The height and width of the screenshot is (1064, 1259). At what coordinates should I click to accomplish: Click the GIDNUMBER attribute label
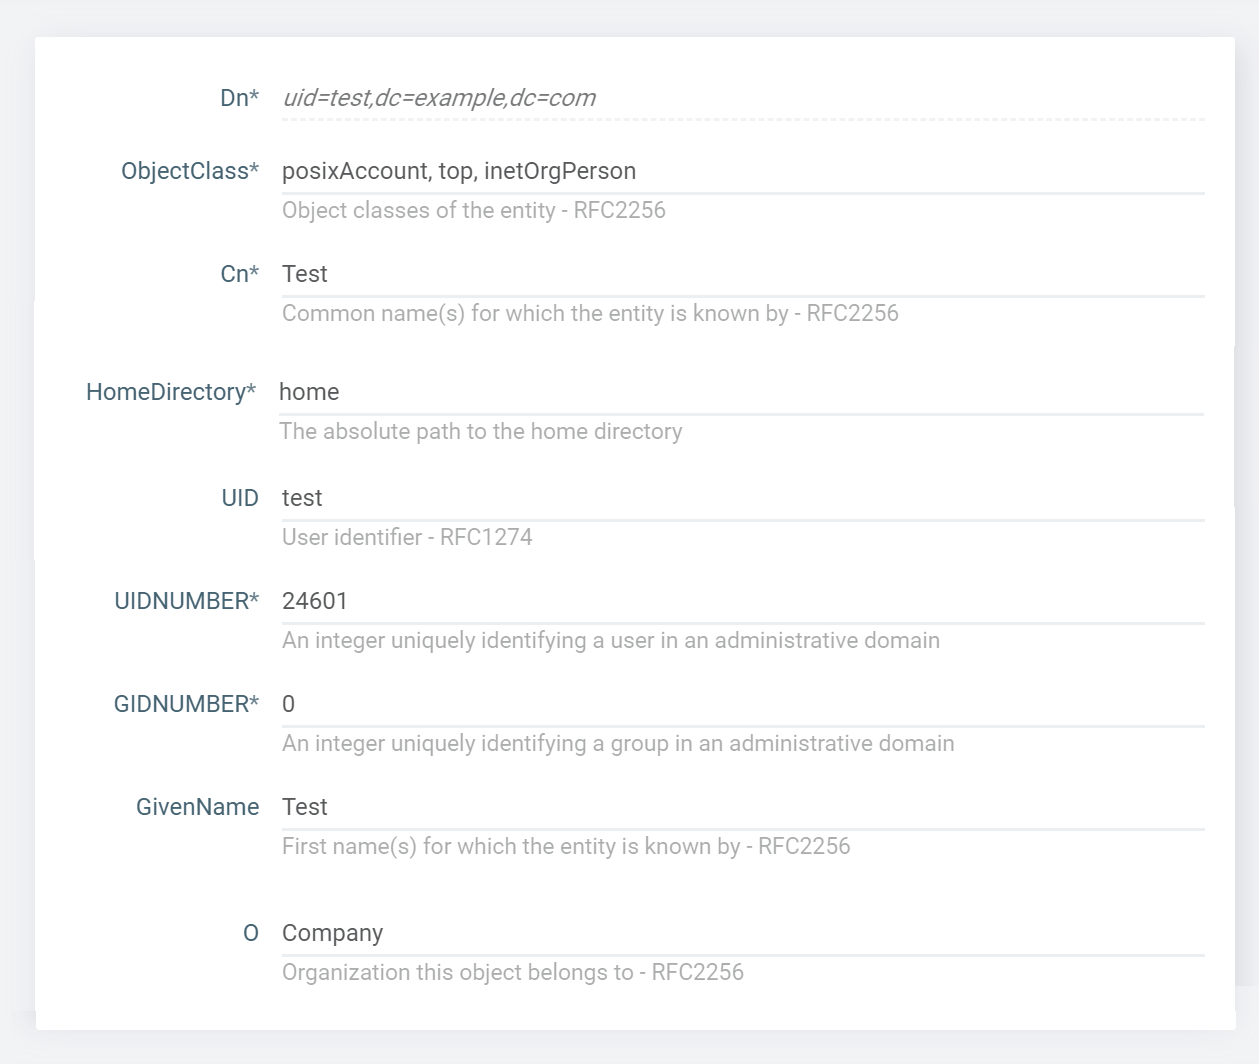pos(186,704)
